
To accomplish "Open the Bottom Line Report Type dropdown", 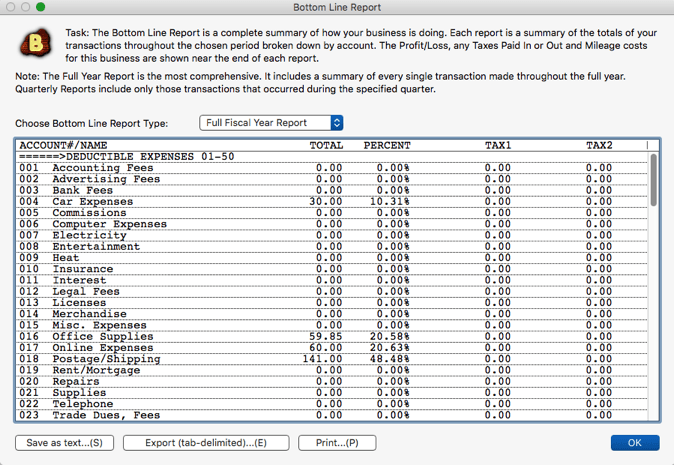I will point(271,123).
